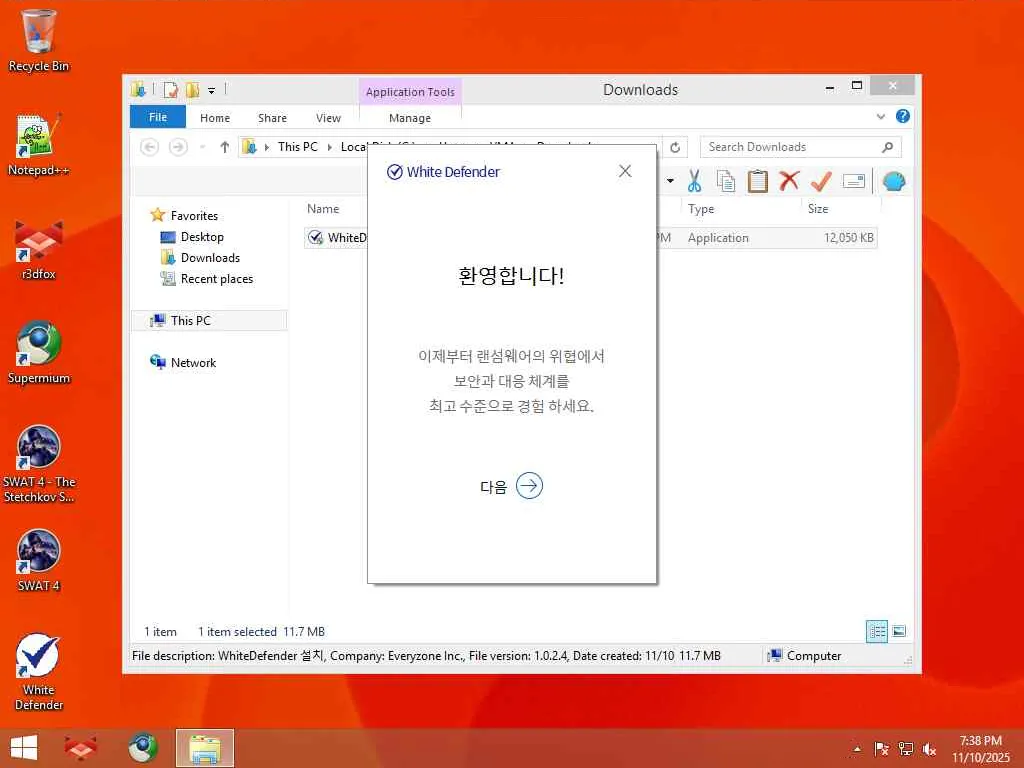1024x768 pixels.
Task: Click network tray icon
Action: click(x=906, y=749)
